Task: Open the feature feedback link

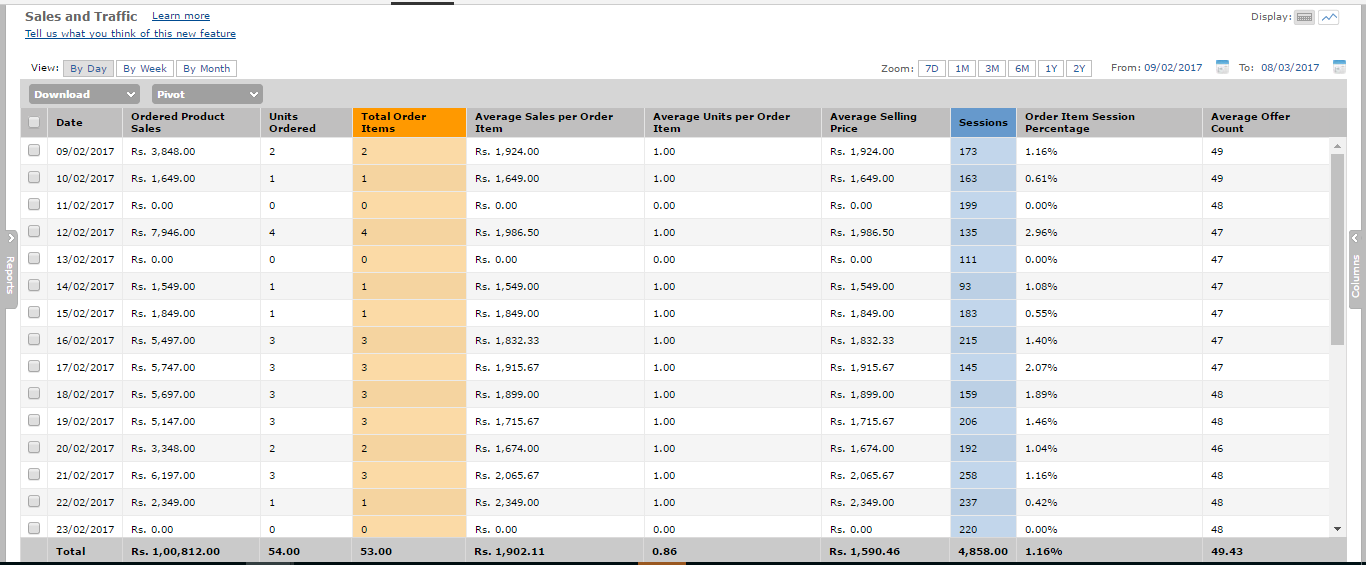Action: (x=130, y=34)
